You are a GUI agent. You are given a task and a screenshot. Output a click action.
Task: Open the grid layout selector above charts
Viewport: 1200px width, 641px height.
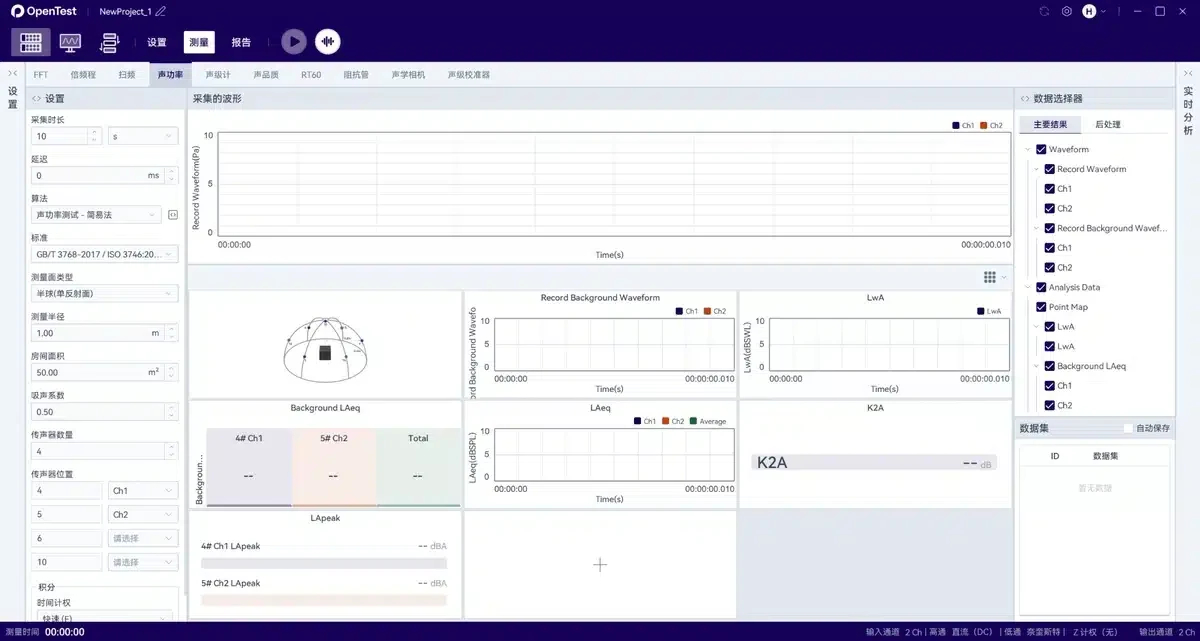tap(994, 277)
